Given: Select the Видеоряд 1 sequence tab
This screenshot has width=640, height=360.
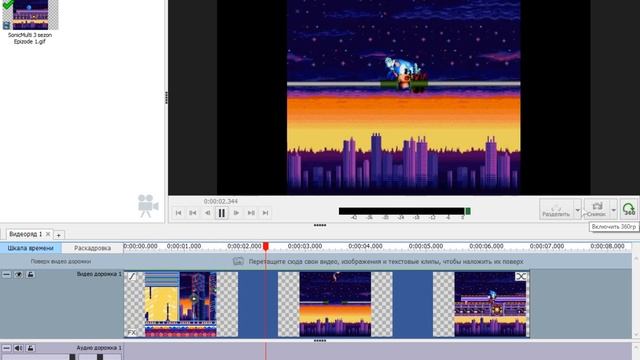Looking at the screenshot, I should tap(25, 234).
